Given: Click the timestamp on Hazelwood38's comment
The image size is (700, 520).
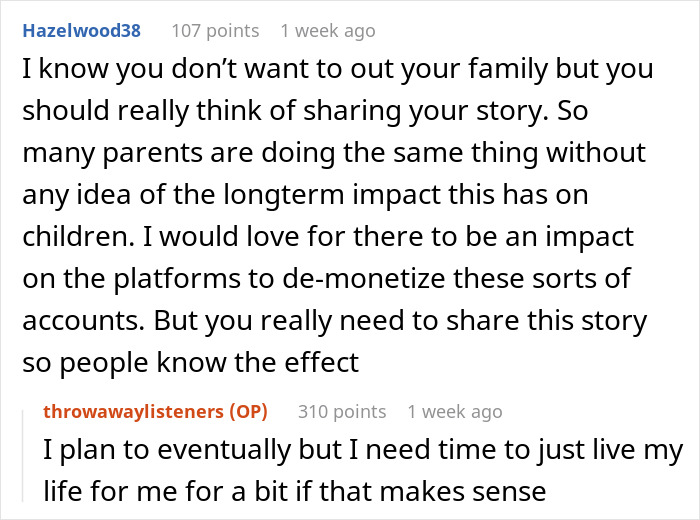Looking at the screenshot, I should (x=328, y=30).
